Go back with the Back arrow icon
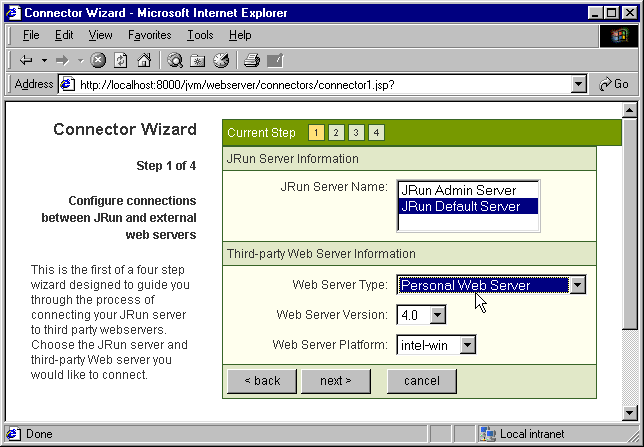The width and height of the screenshot is (644, 447). point(26,61)
